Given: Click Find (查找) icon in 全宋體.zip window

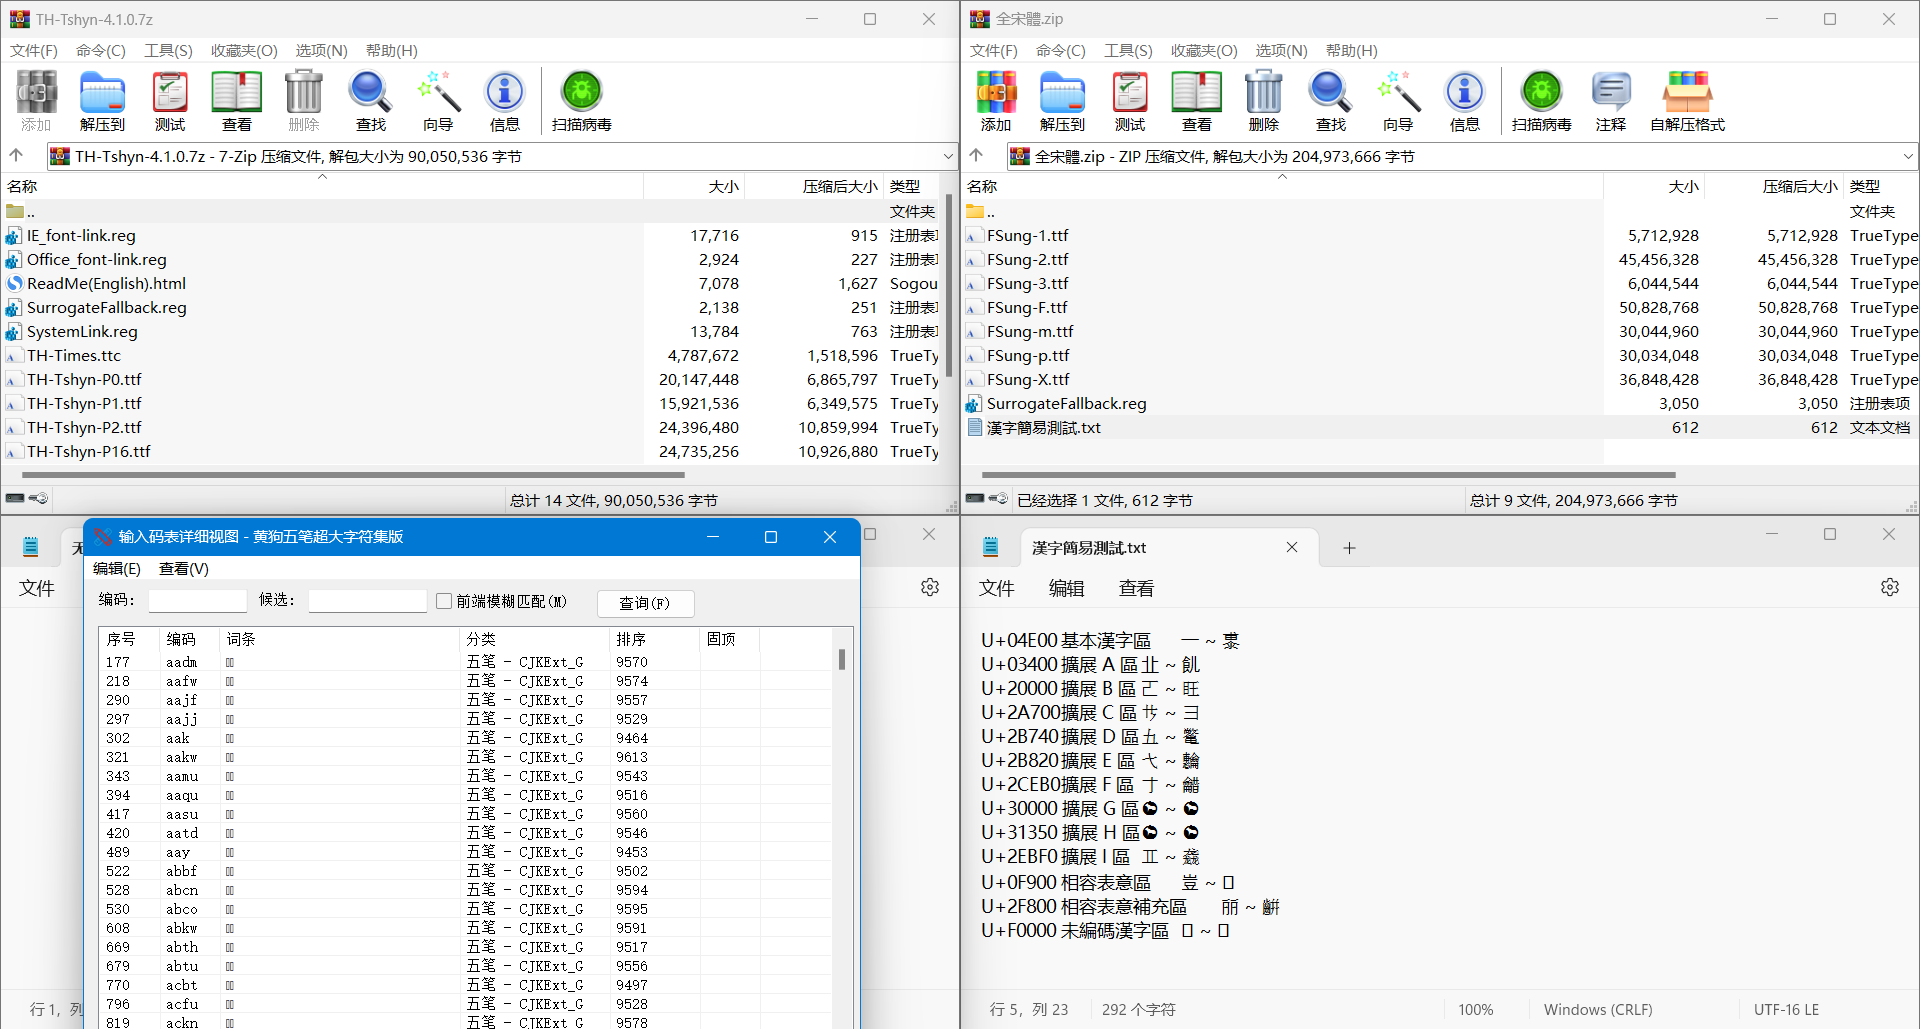Looking at the screenshot, I should [1330, 101].
